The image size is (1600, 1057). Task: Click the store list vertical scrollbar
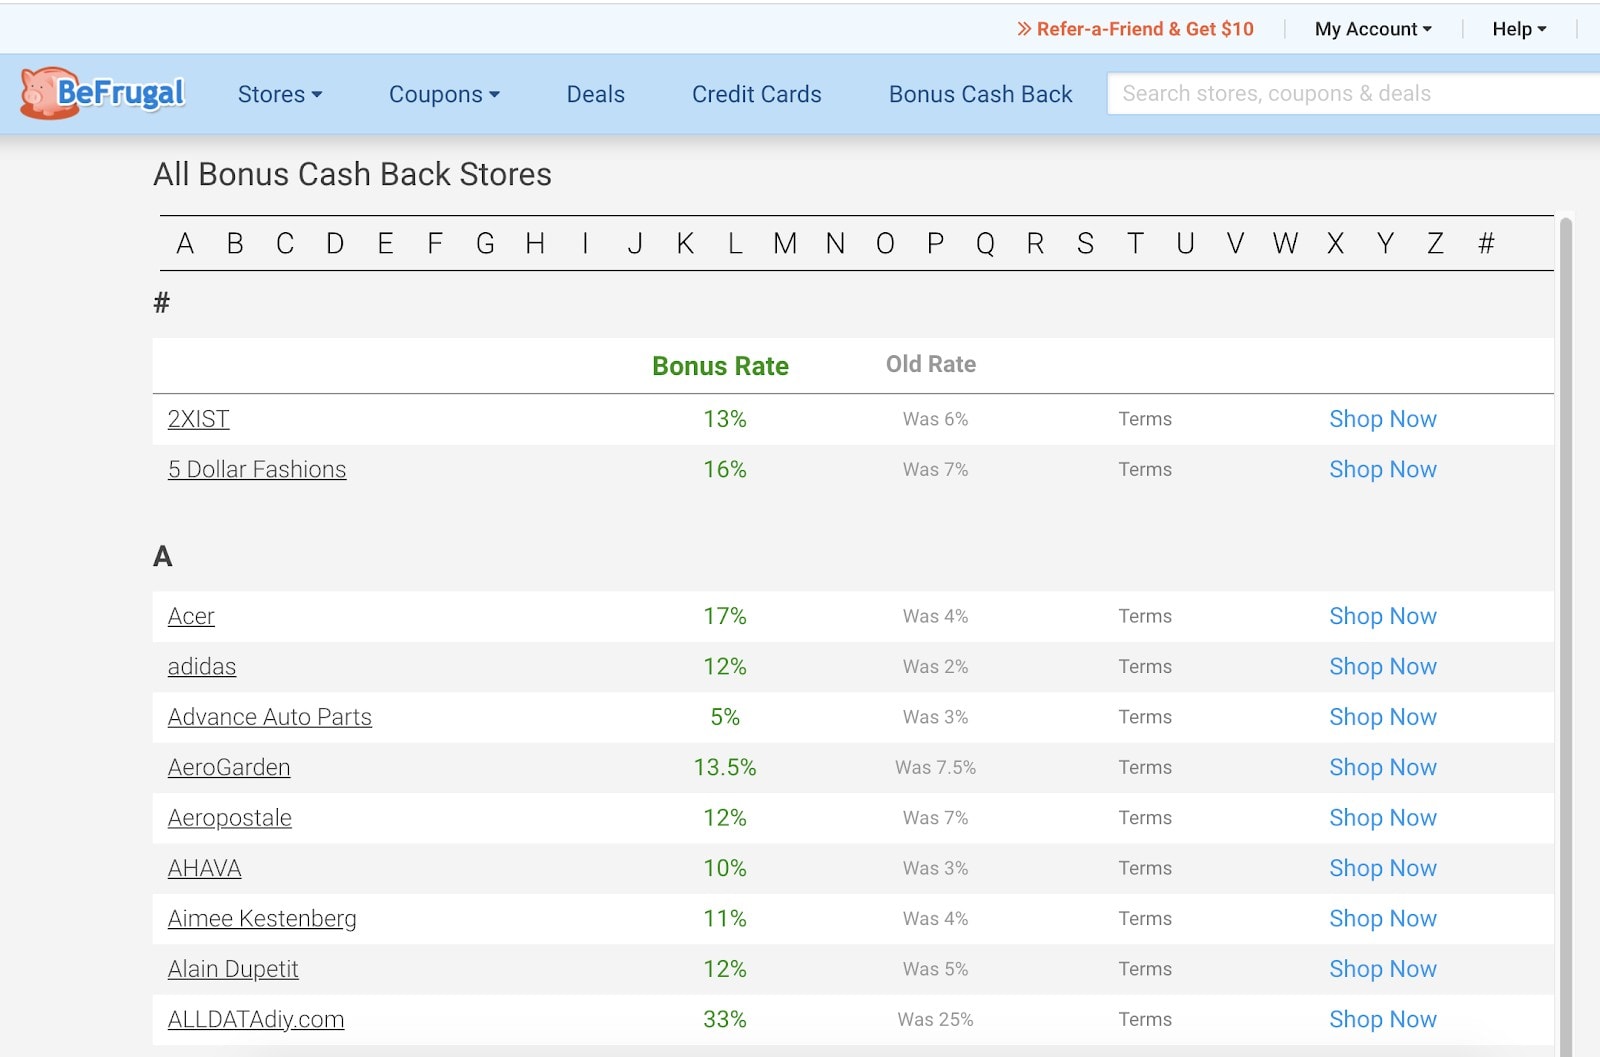click(1566, 636)
